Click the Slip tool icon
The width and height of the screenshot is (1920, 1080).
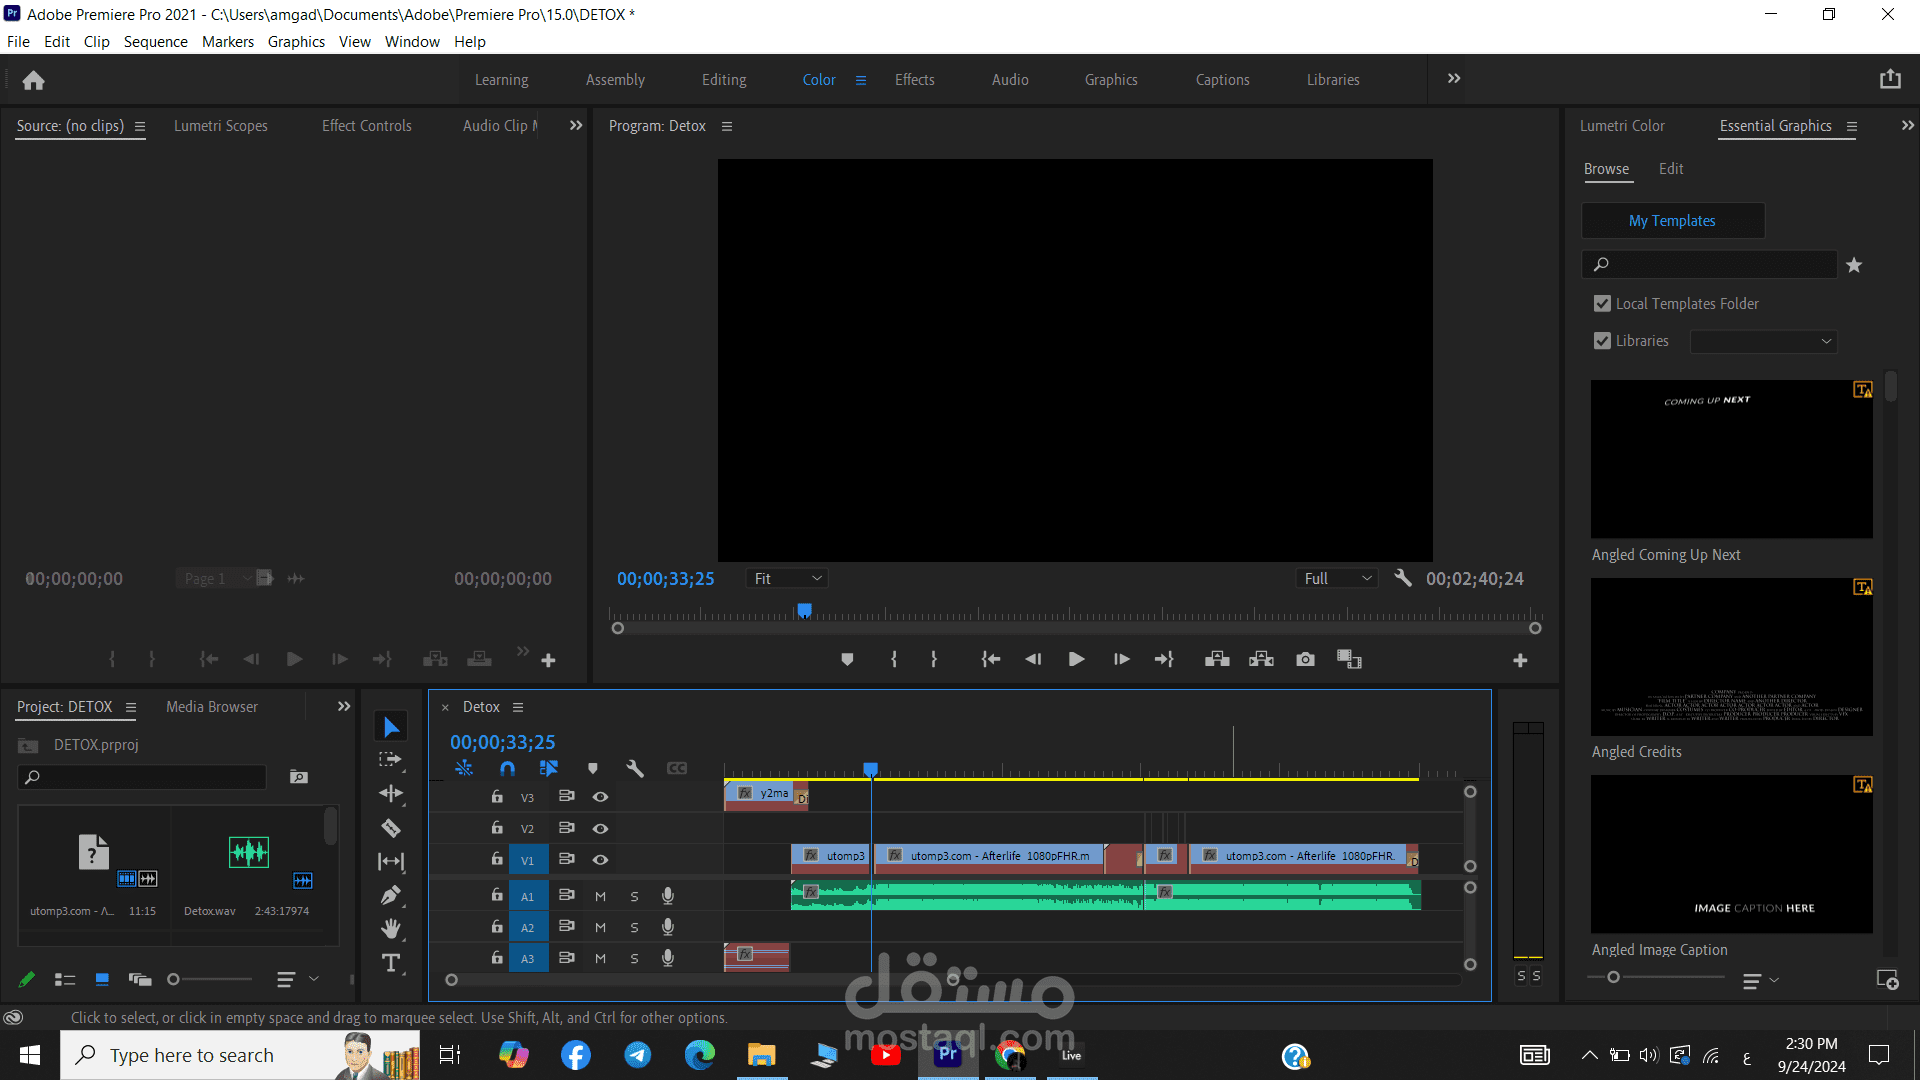392,860
